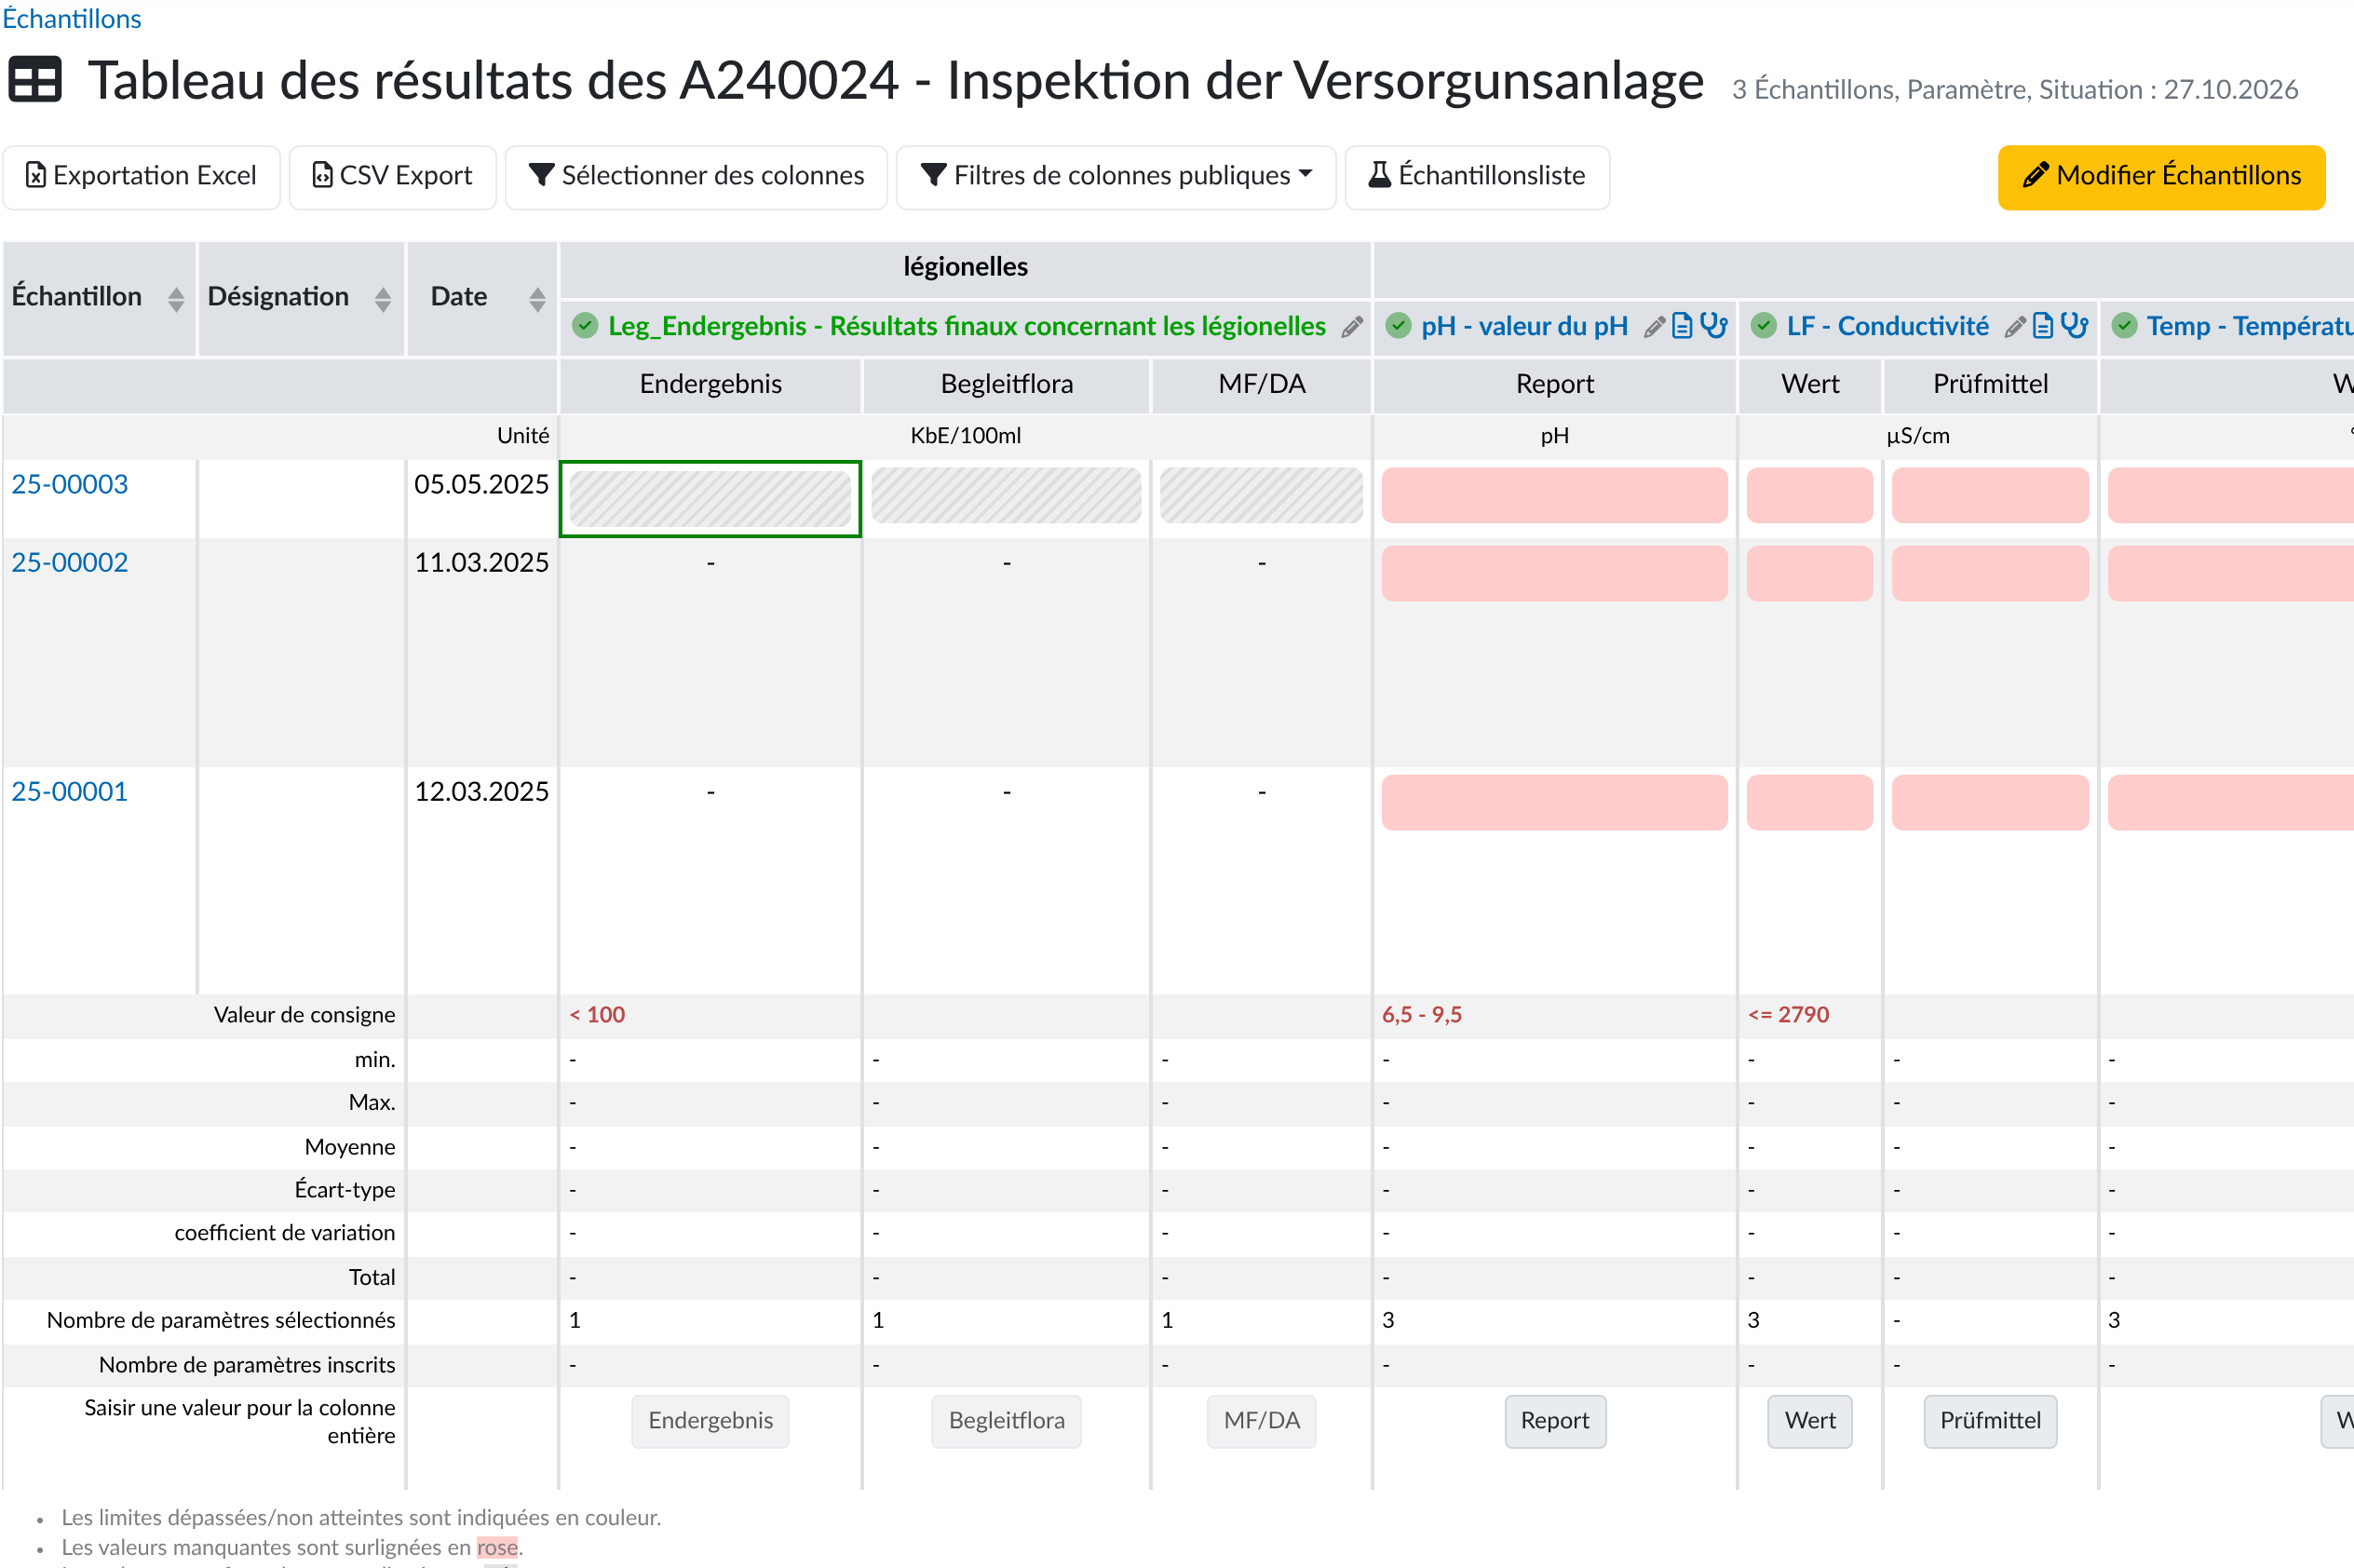This screenshot has height=1568, width=2354.
Task: Click the Begleitflora whole-column value button
Action: (x=1006, y=1421)
